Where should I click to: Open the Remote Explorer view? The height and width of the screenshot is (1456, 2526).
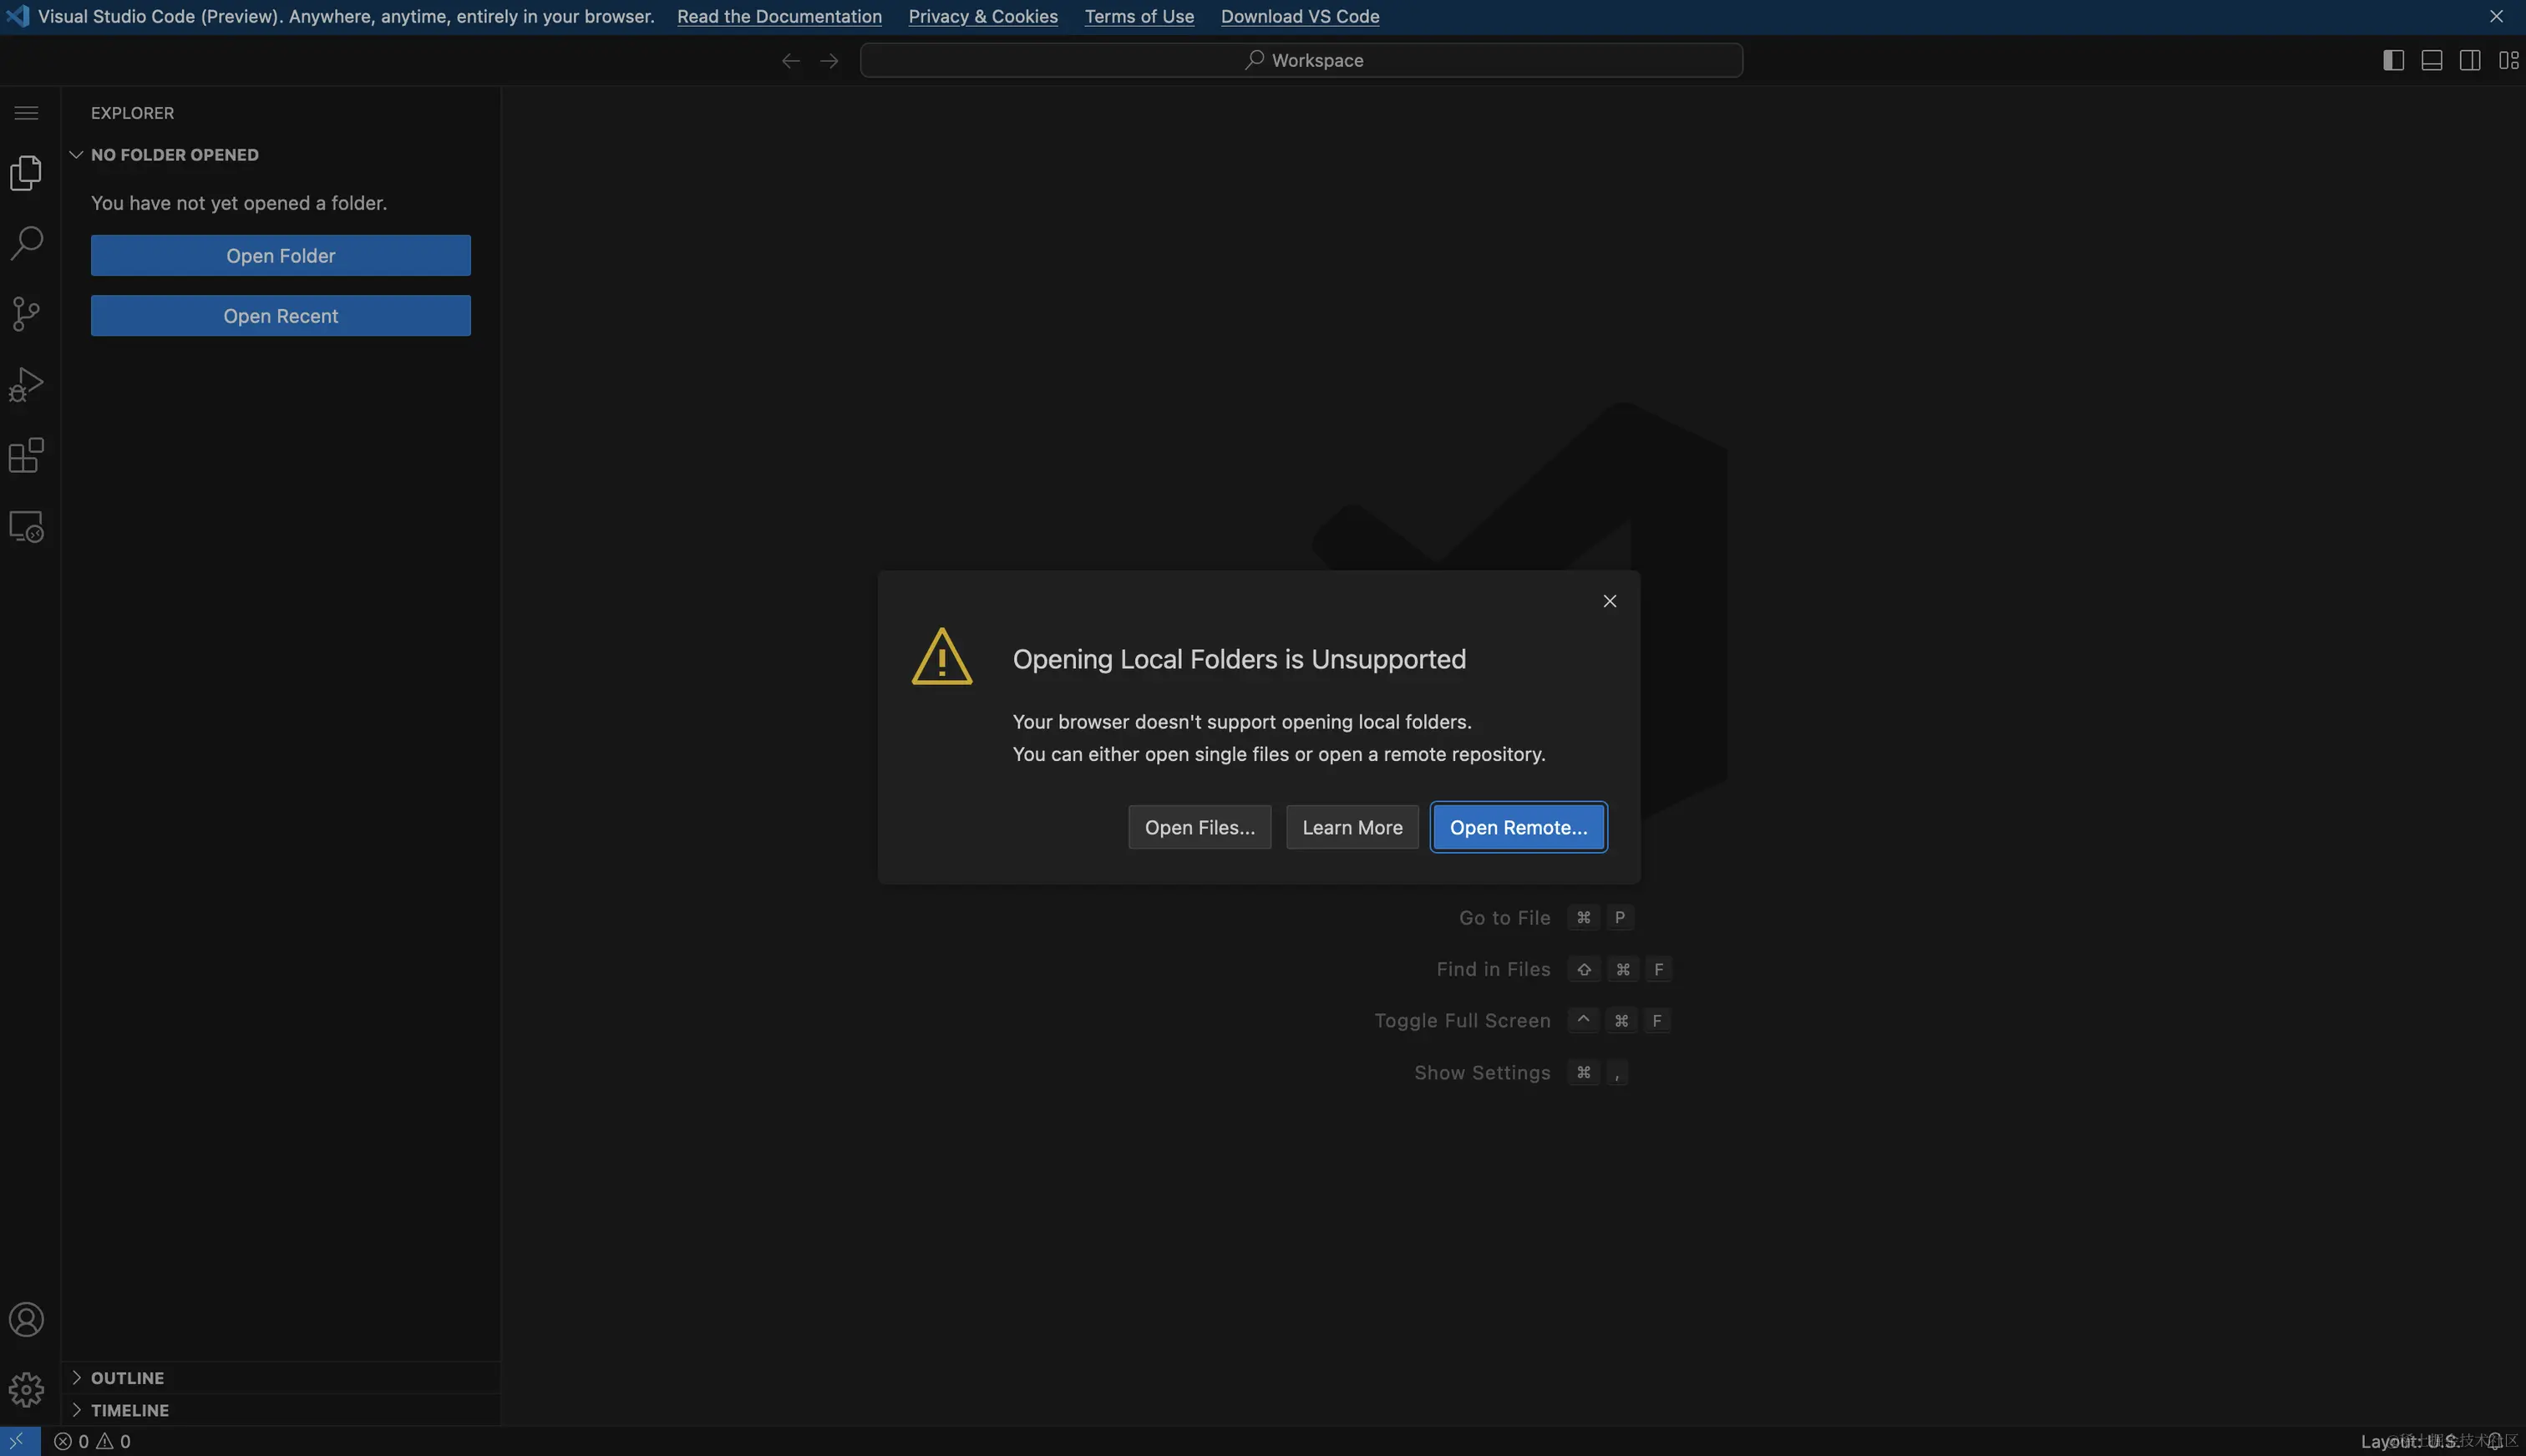[27, 526]
